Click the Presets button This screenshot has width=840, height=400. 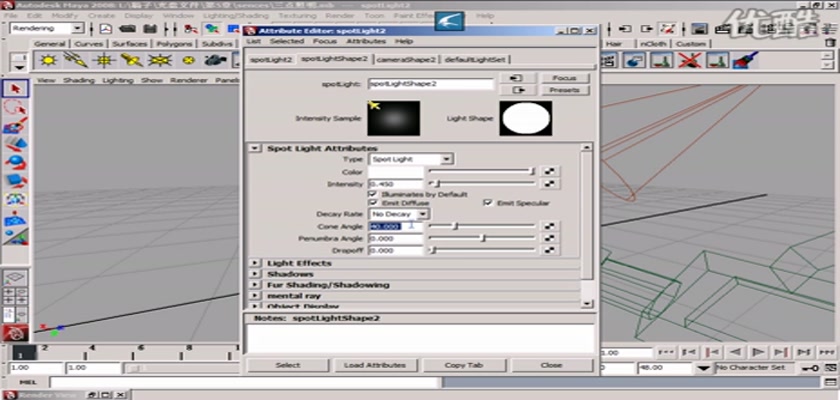click(x=564, y=90)
